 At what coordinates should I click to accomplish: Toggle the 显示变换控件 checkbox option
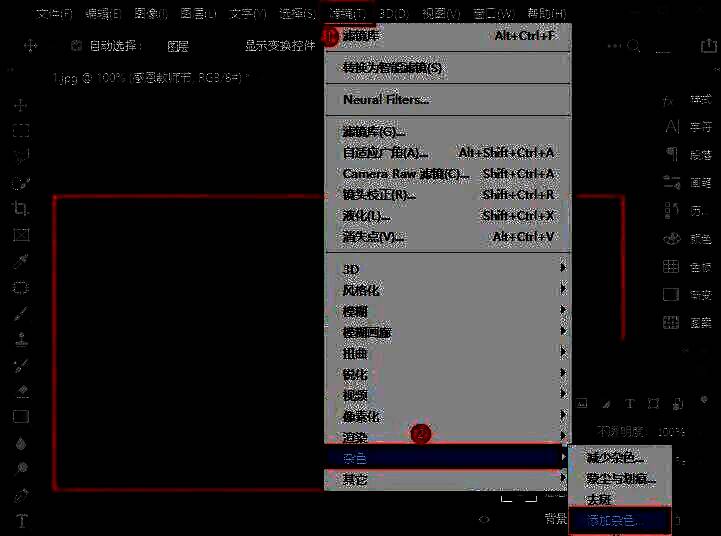[280, 46]
